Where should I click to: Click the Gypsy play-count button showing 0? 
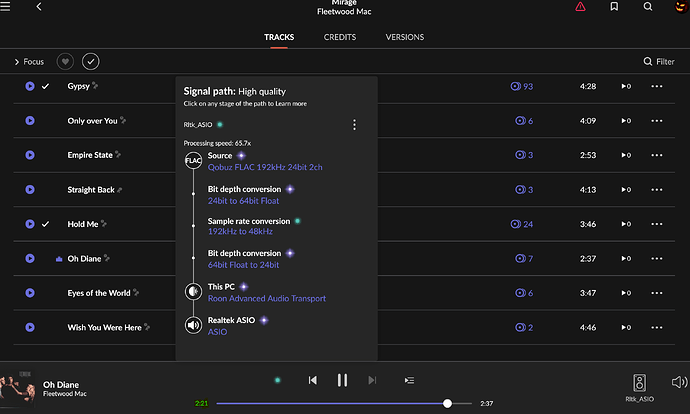(x=626, y=86)
